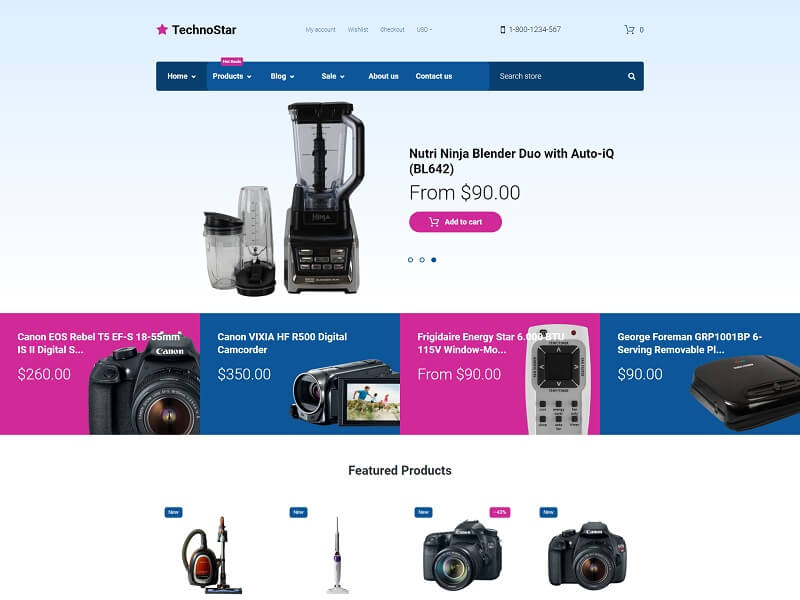
Task: Open the shopping cart icon
Action: 630,30
